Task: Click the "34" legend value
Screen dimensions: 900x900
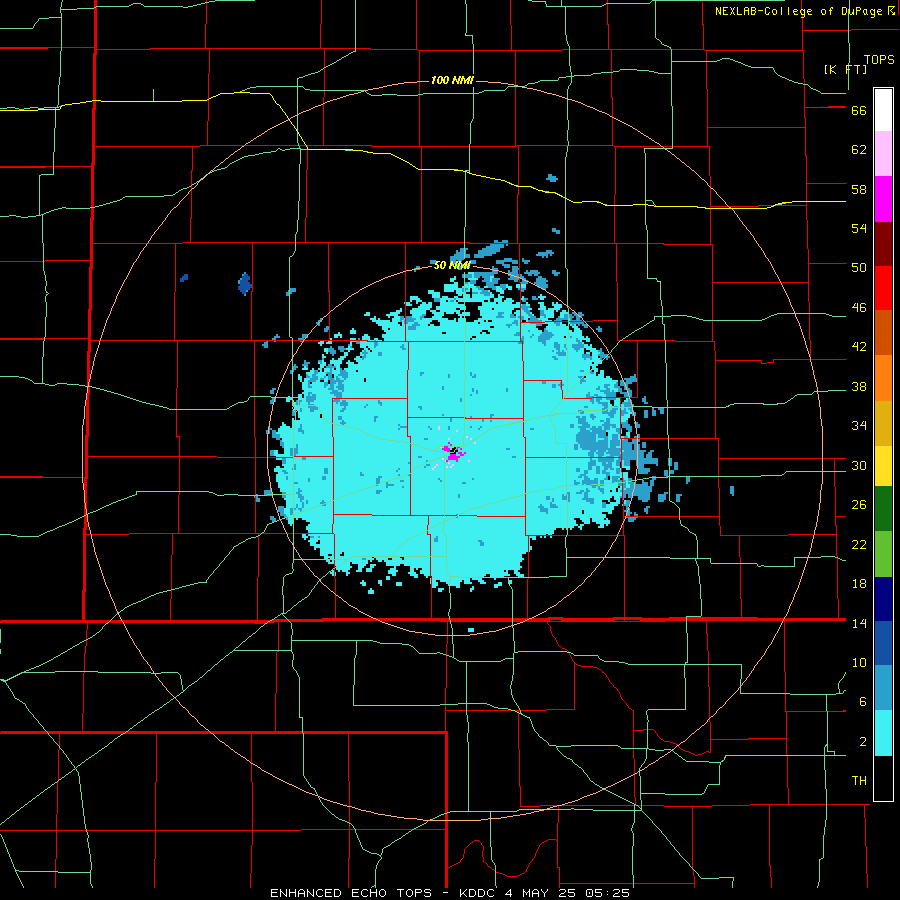Action: (859, 425)
